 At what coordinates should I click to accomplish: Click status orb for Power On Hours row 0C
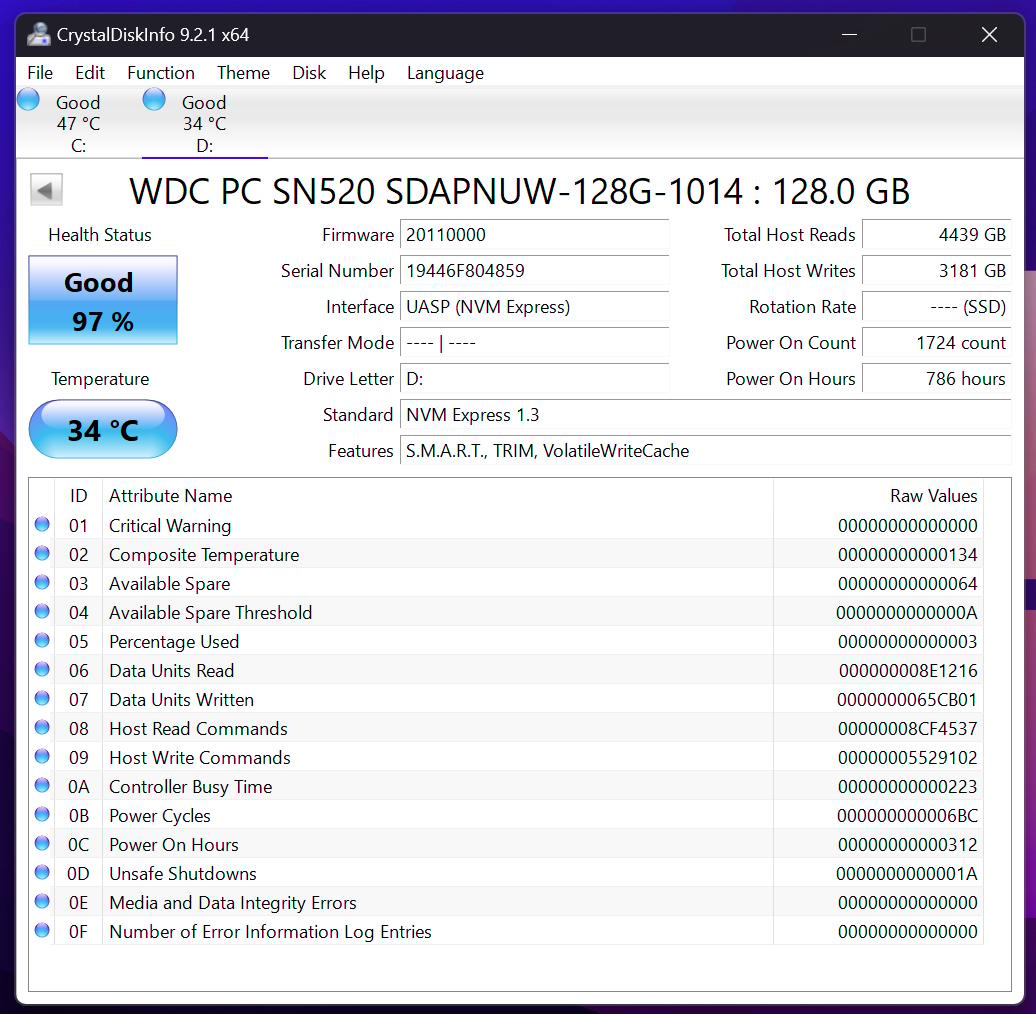click(x=42, y=844)
